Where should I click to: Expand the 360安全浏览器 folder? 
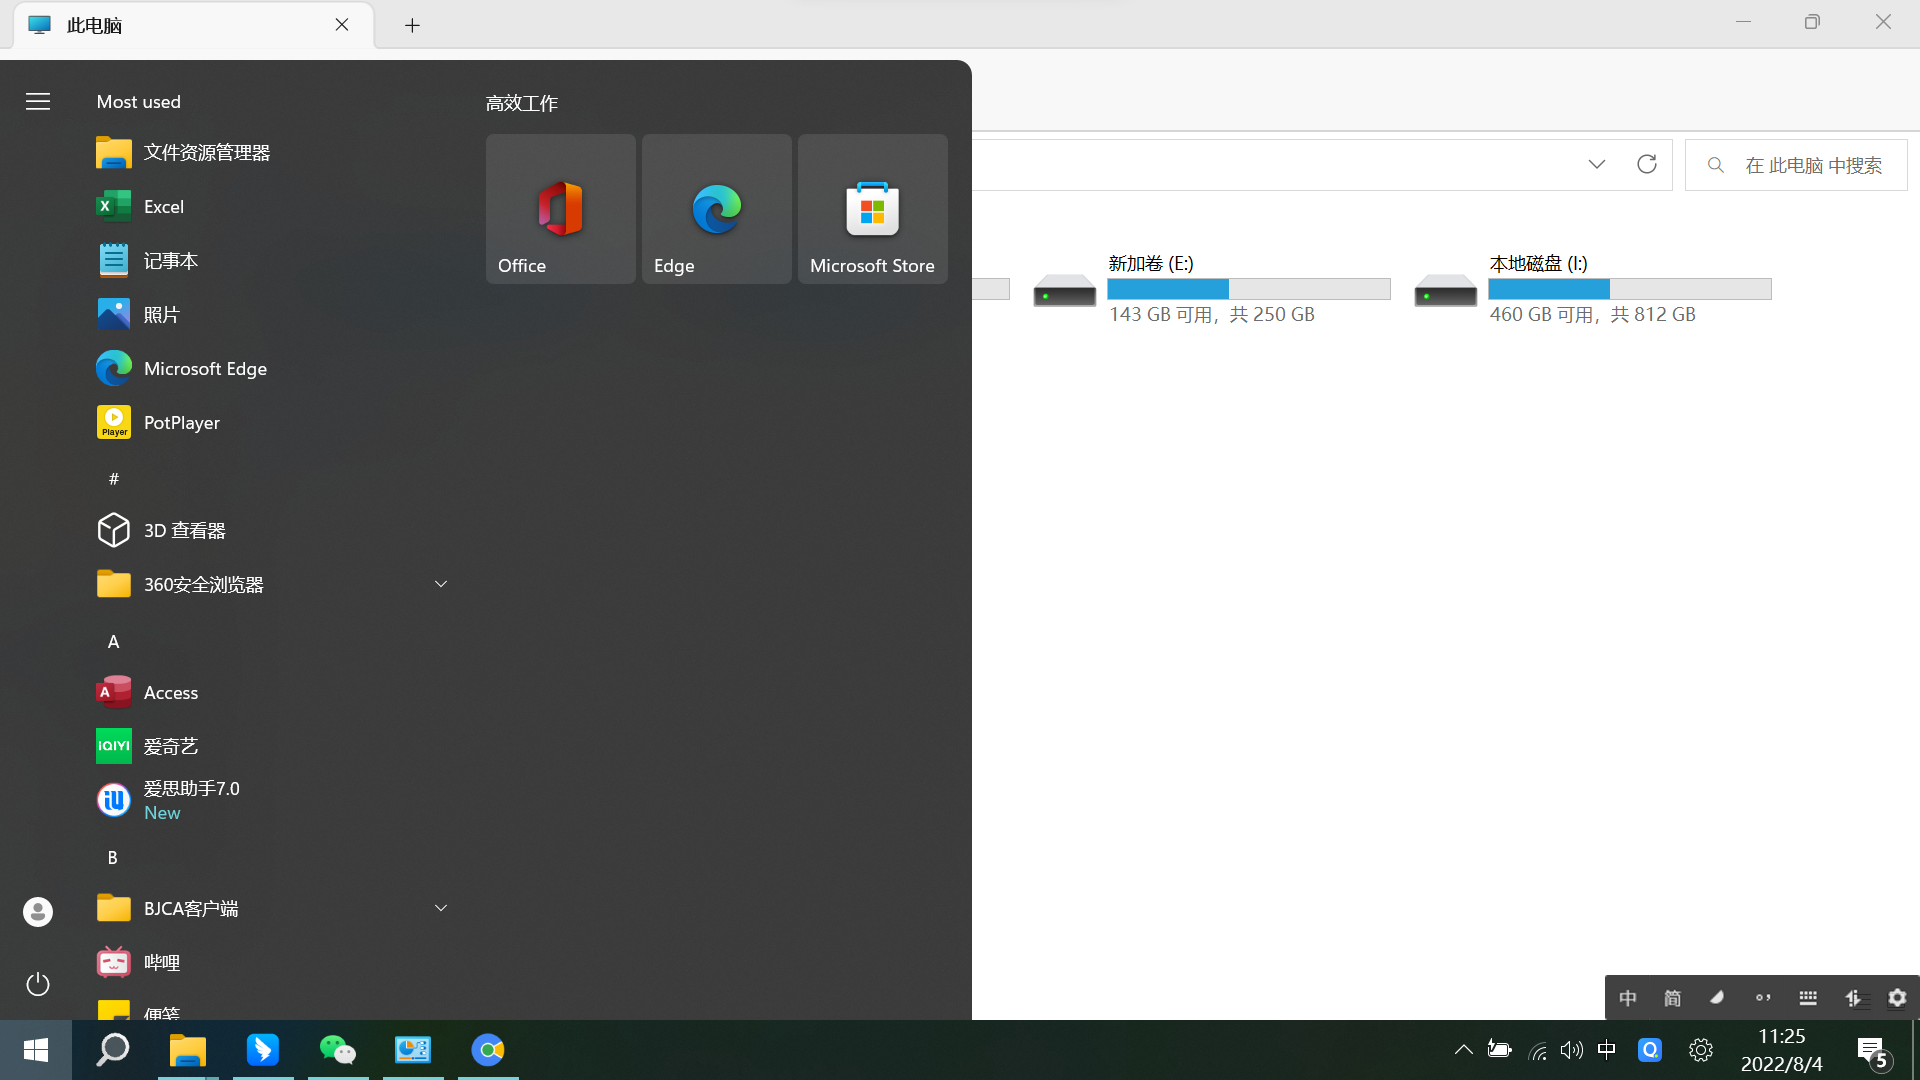[x=441, y=584]
